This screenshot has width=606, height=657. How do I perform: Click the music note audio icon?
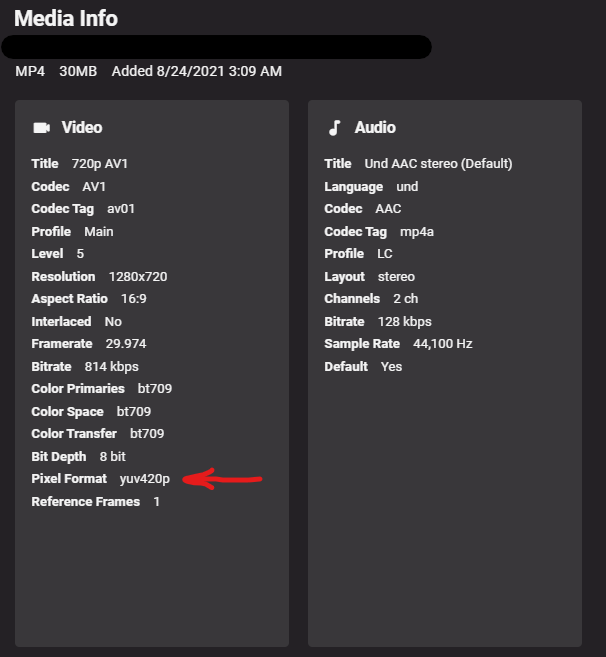coord(335,128)
